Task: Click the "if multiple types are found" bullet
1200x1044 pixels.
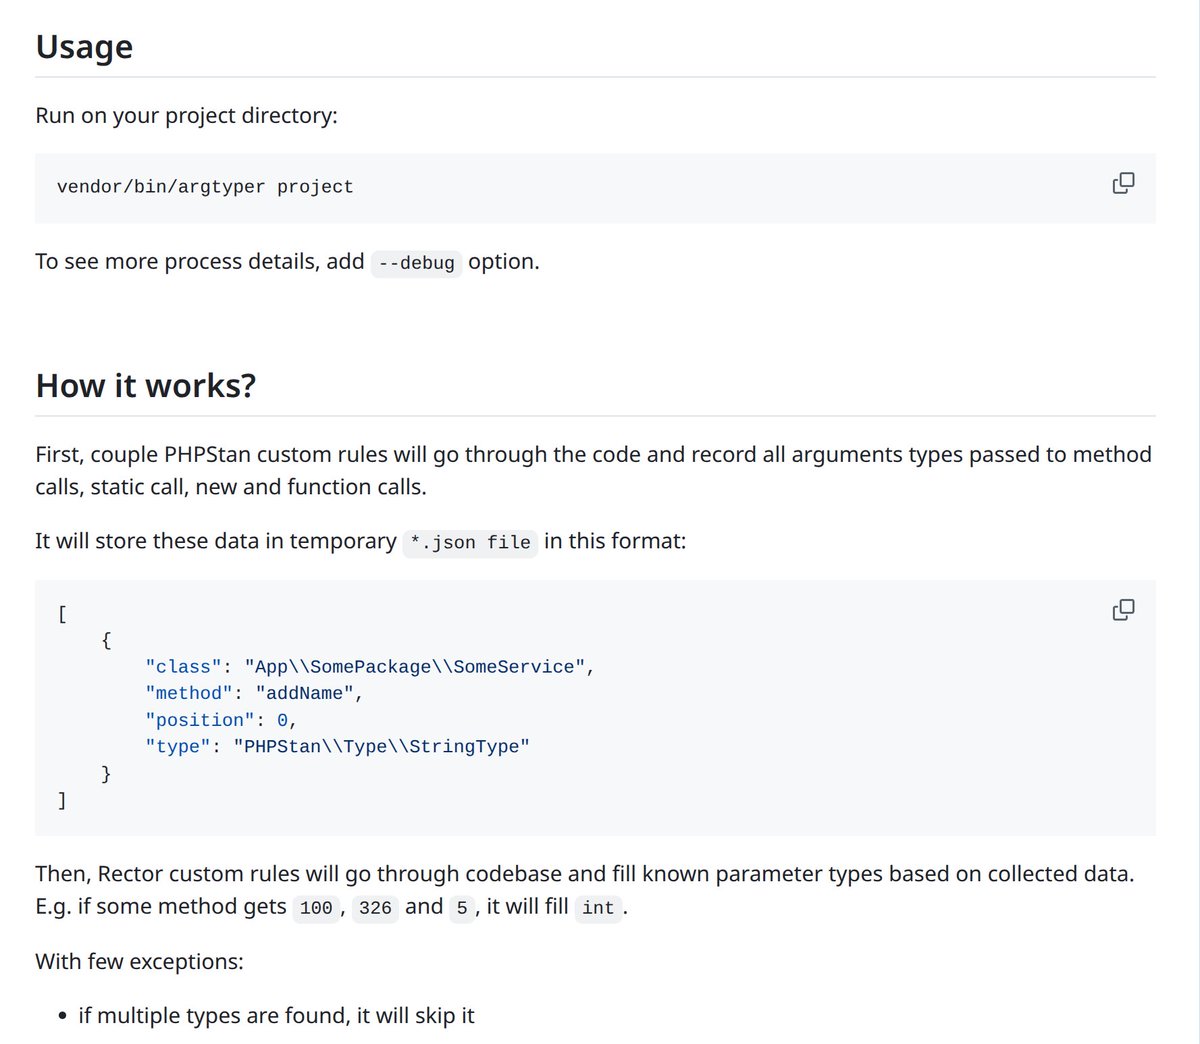Action: pos(276,1016)
